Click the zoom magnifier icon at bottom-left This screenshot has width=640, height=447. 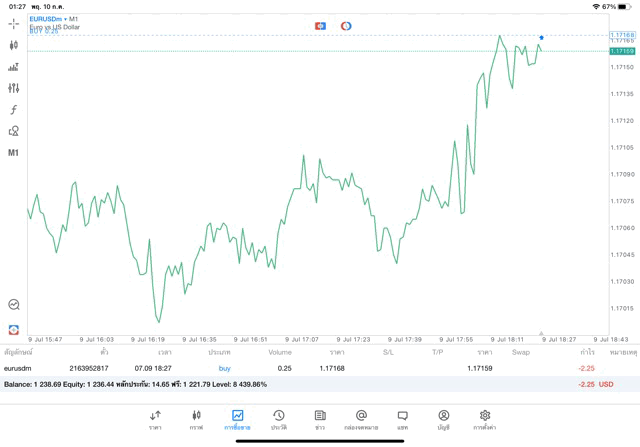[x=13, y=305]
